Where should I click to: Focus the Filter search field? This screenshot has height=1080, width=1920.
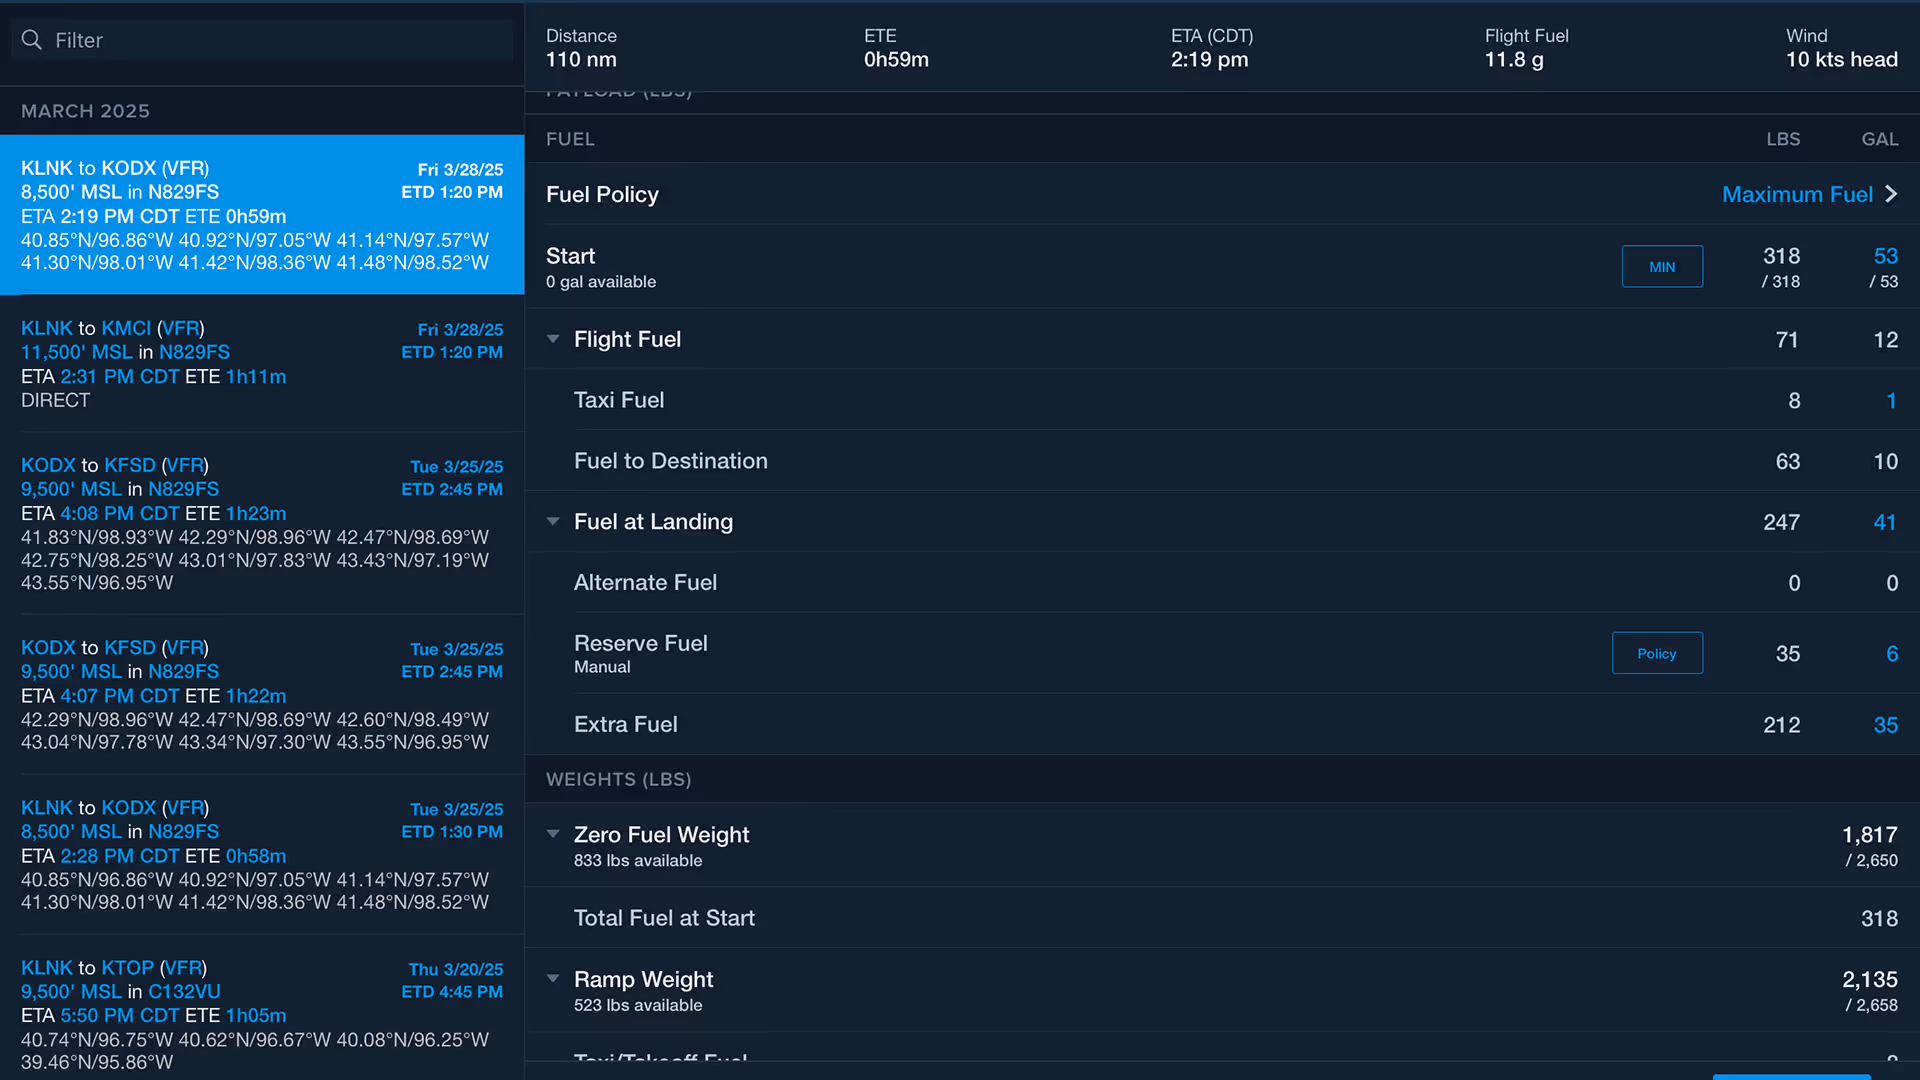[262, 40]
